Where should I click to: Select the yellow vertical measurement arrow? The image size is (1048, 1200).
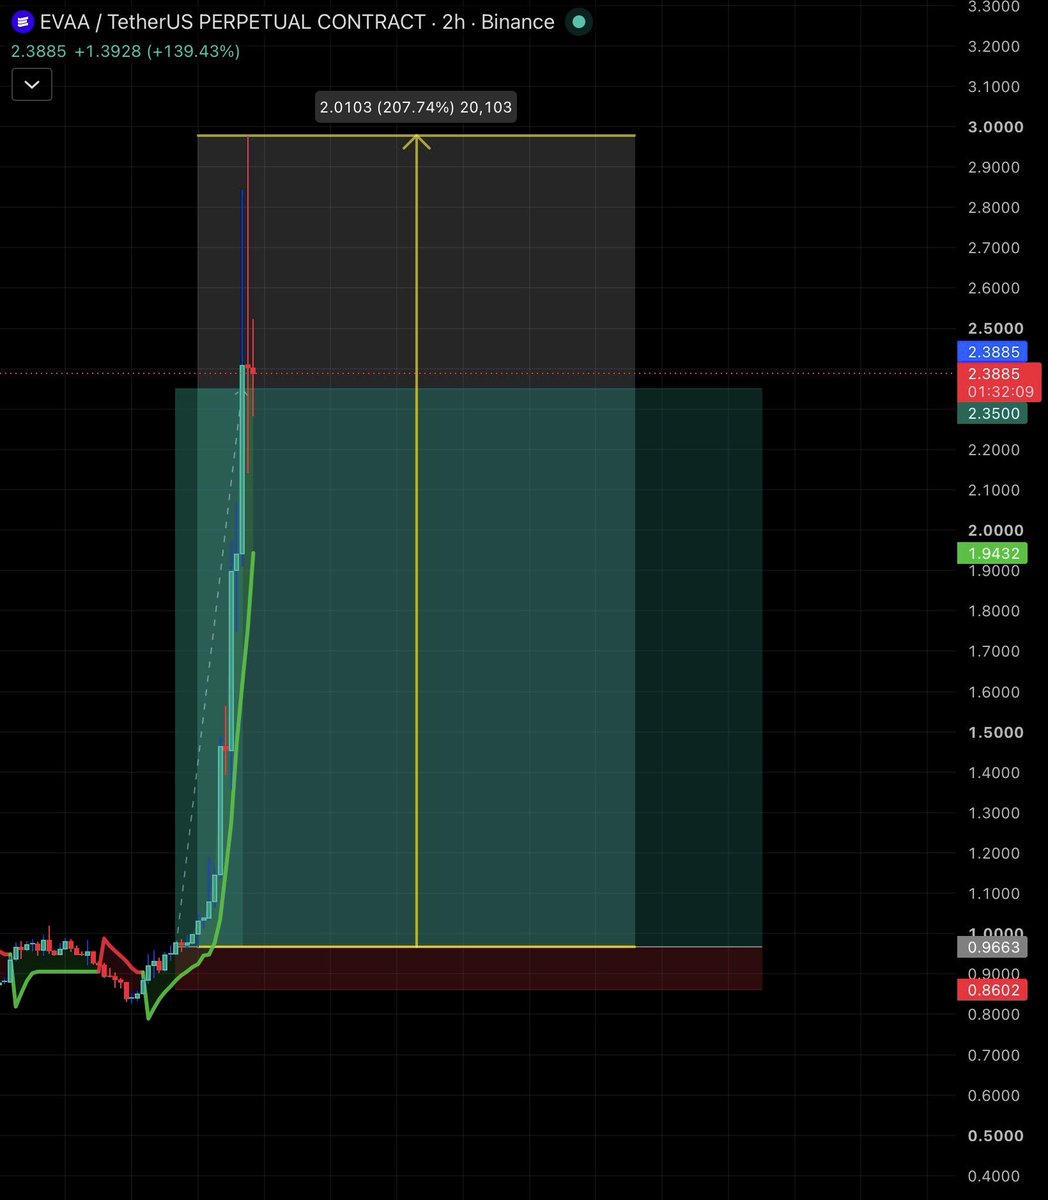tap(416, 540)
